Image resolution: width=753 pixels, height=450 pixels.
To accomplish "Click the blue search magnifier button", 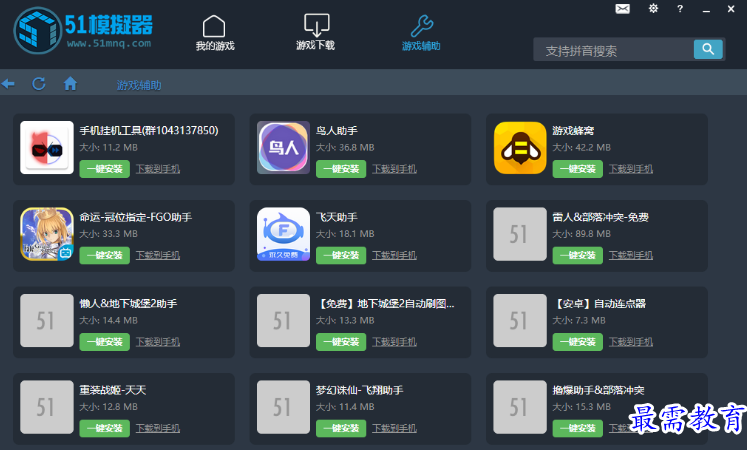I will coord(708,49).
